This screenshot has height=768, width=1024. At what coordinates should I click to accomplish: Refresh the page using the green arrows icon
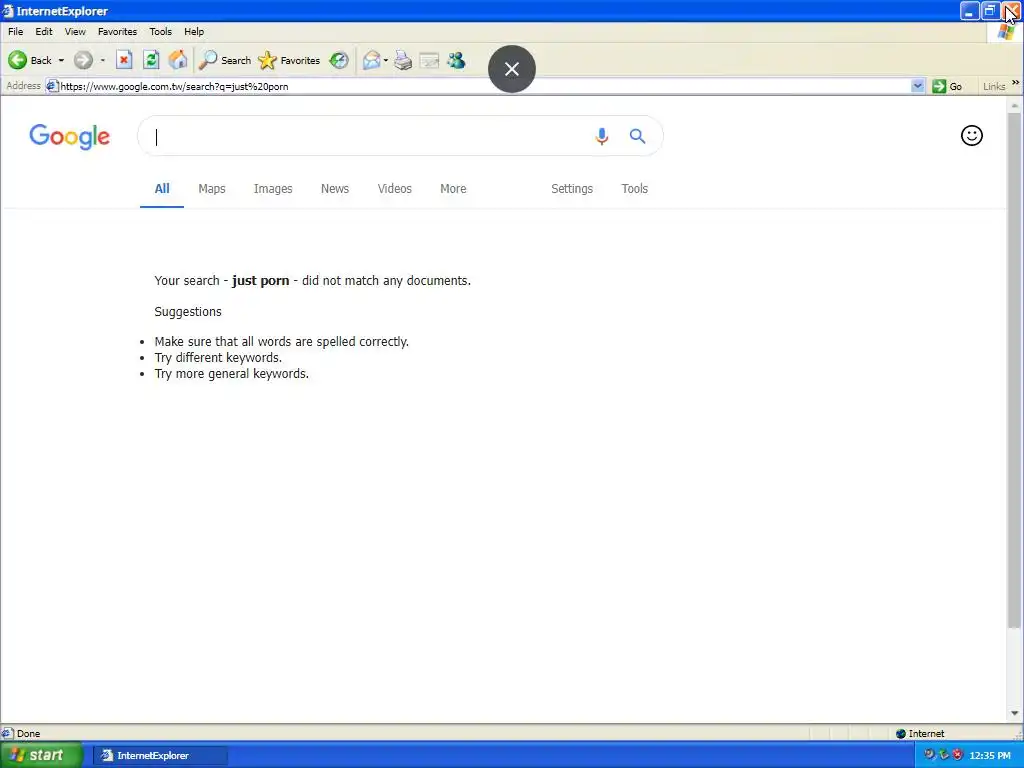151,60
